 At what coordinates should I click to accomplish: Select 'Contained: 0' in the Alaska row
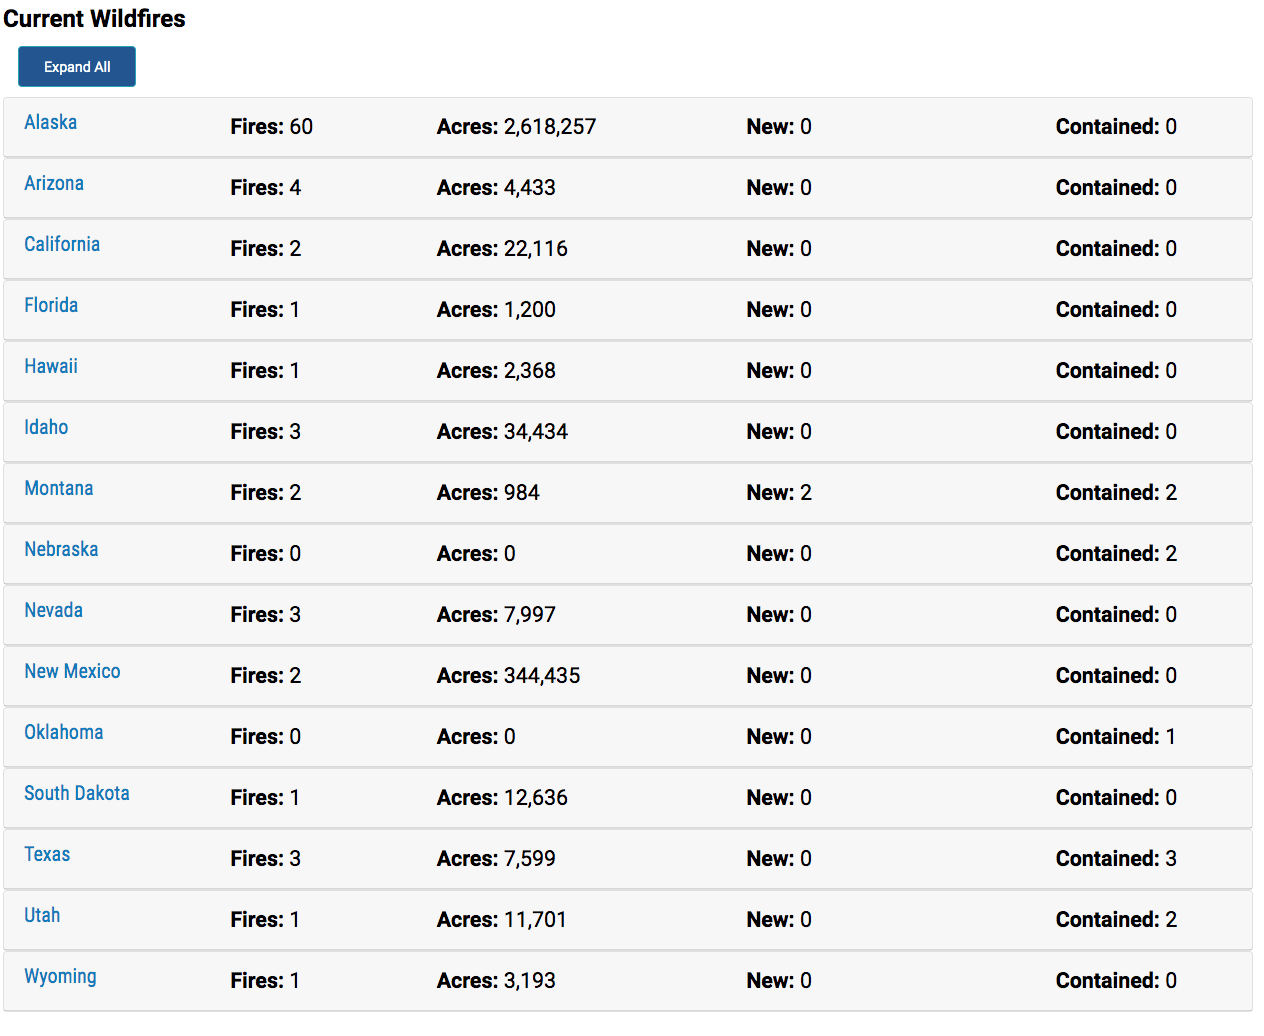tap(1116, 127)
